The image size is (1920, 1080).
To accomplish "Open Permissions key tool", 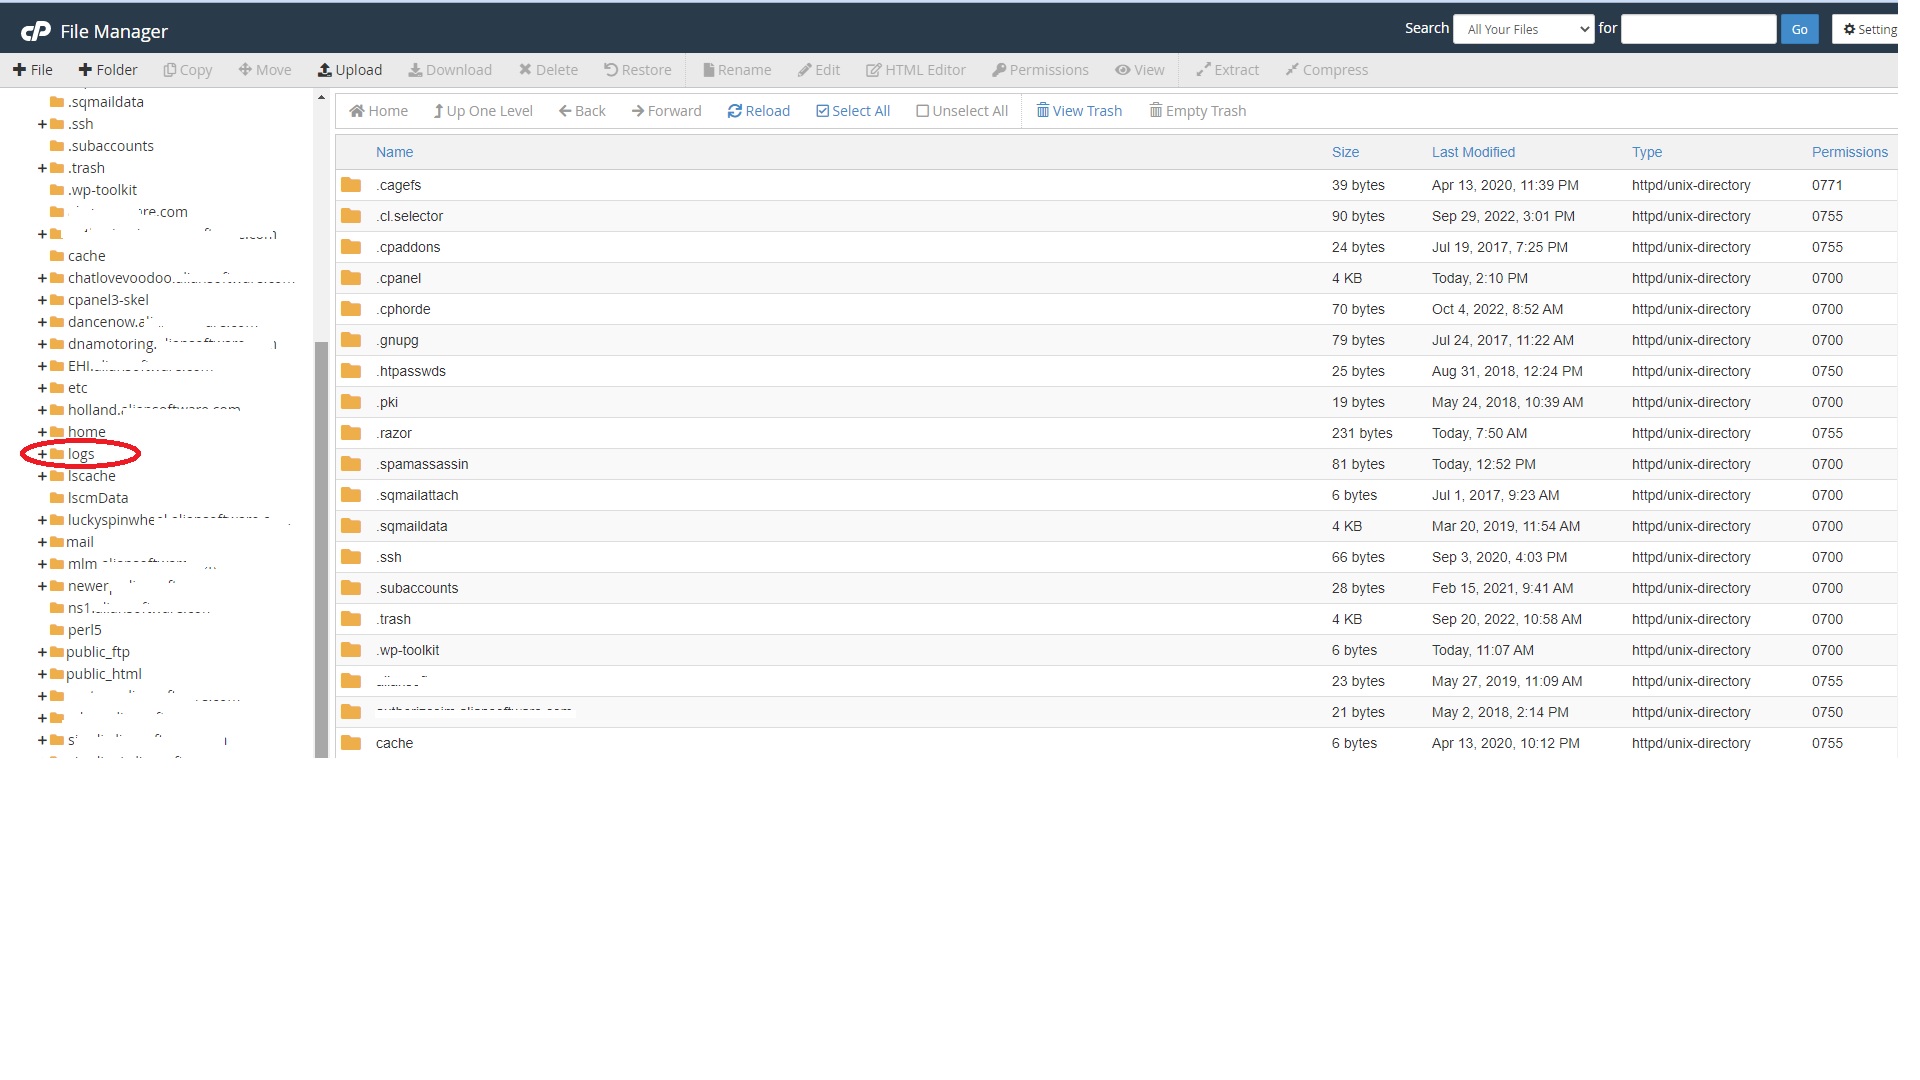I will (x=1040, y=70).
